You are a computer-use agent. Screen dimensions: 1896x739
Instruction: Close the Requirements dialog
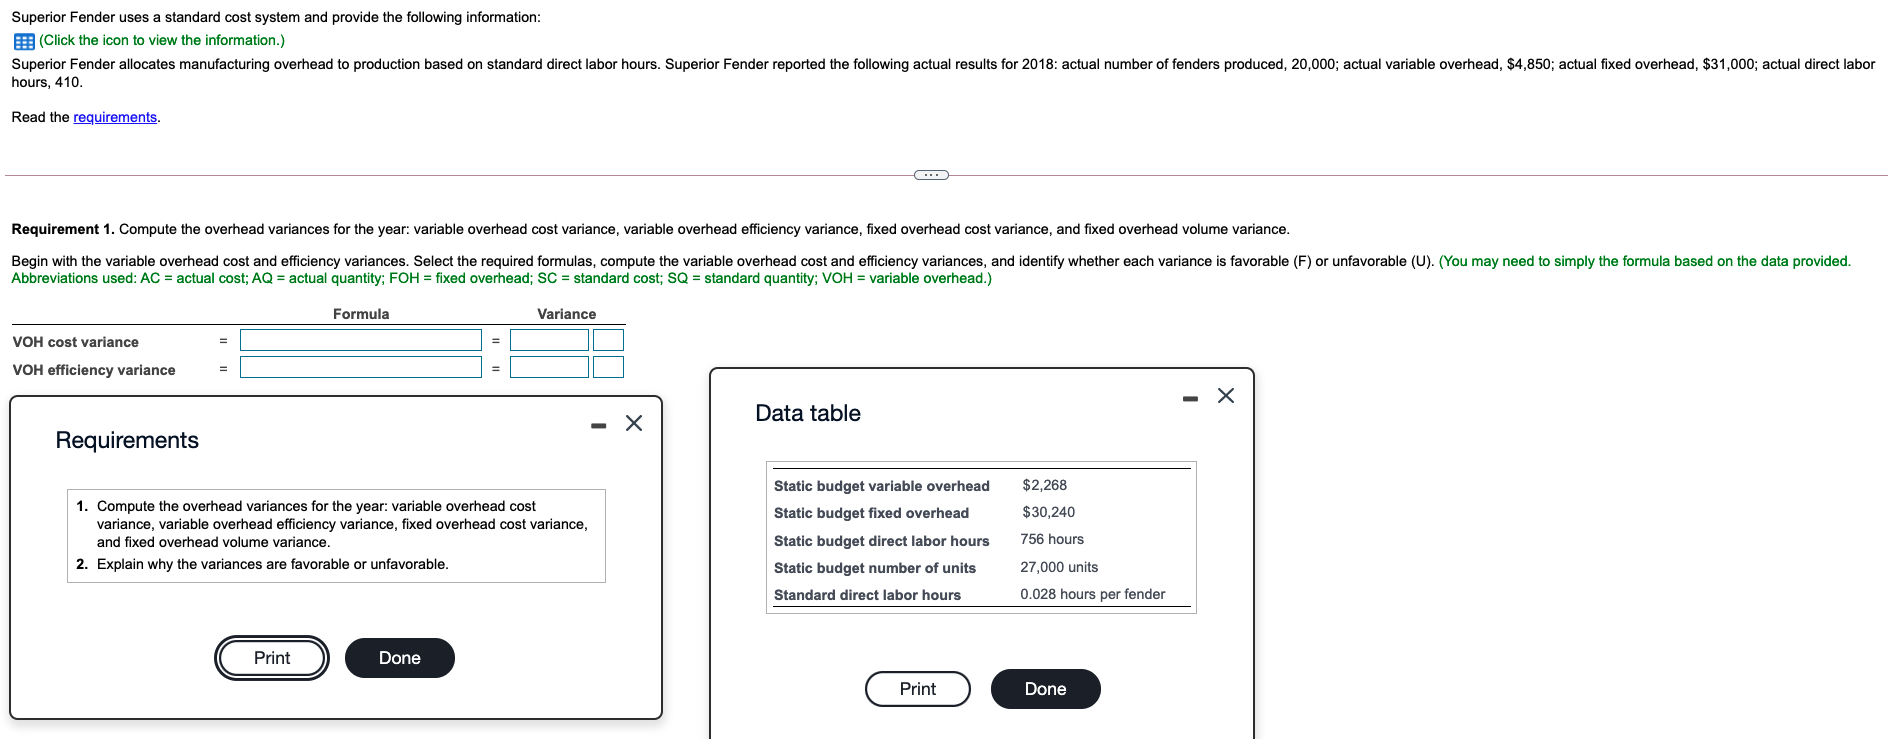pos(634,423)
